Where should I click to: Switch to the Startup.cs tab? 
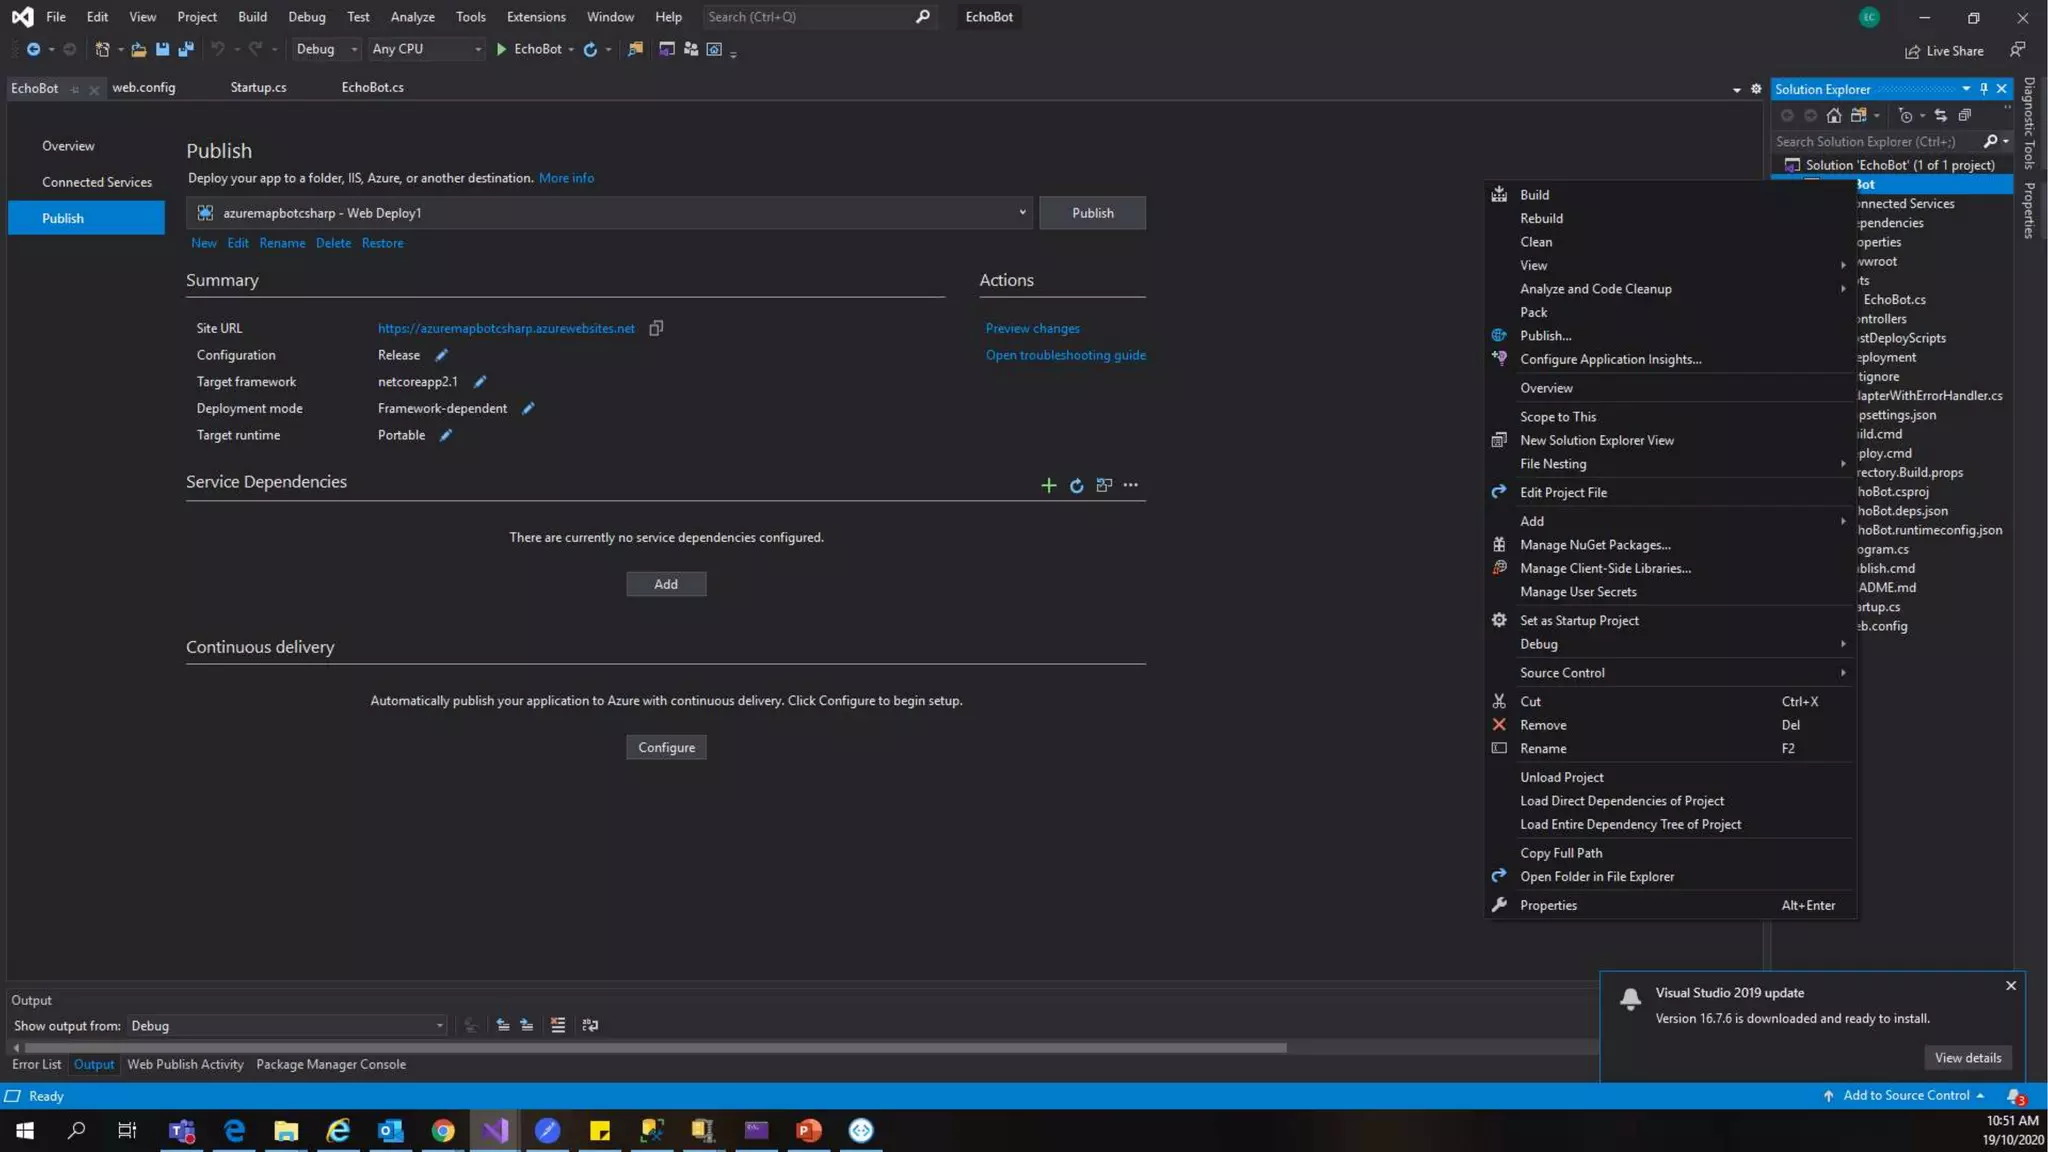coord(258,88)
